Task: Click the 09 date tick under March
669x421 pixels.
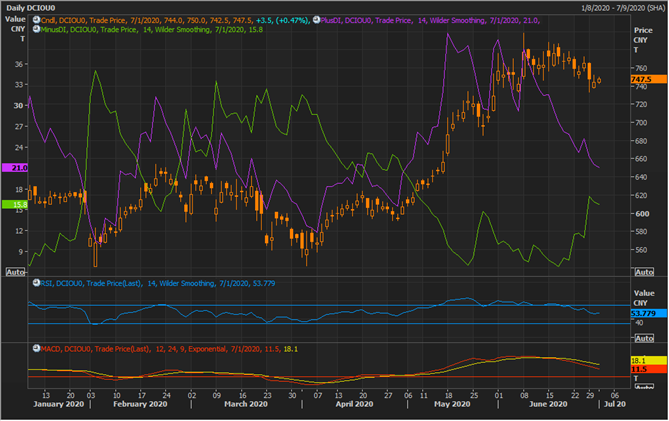Action: click(216, 395)
